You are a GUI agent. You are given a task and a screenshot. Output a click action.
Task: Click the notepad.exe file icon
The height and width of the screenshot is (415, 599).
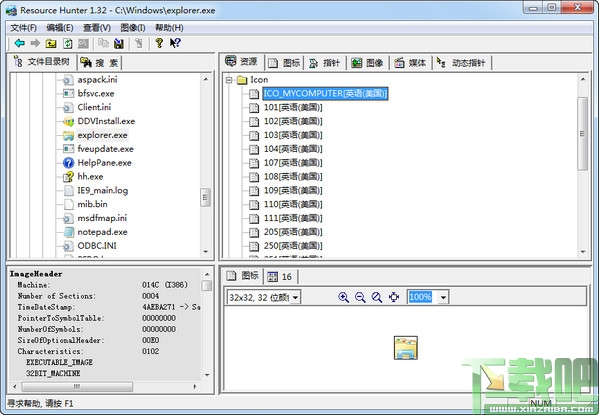point(68,232)
